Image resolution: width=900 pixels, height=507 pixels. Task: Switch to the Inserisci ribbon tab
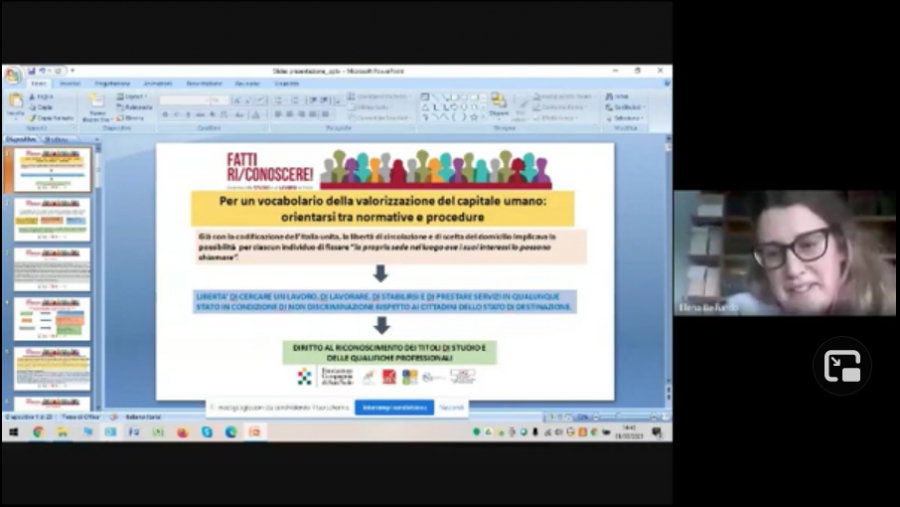[70, 84]
